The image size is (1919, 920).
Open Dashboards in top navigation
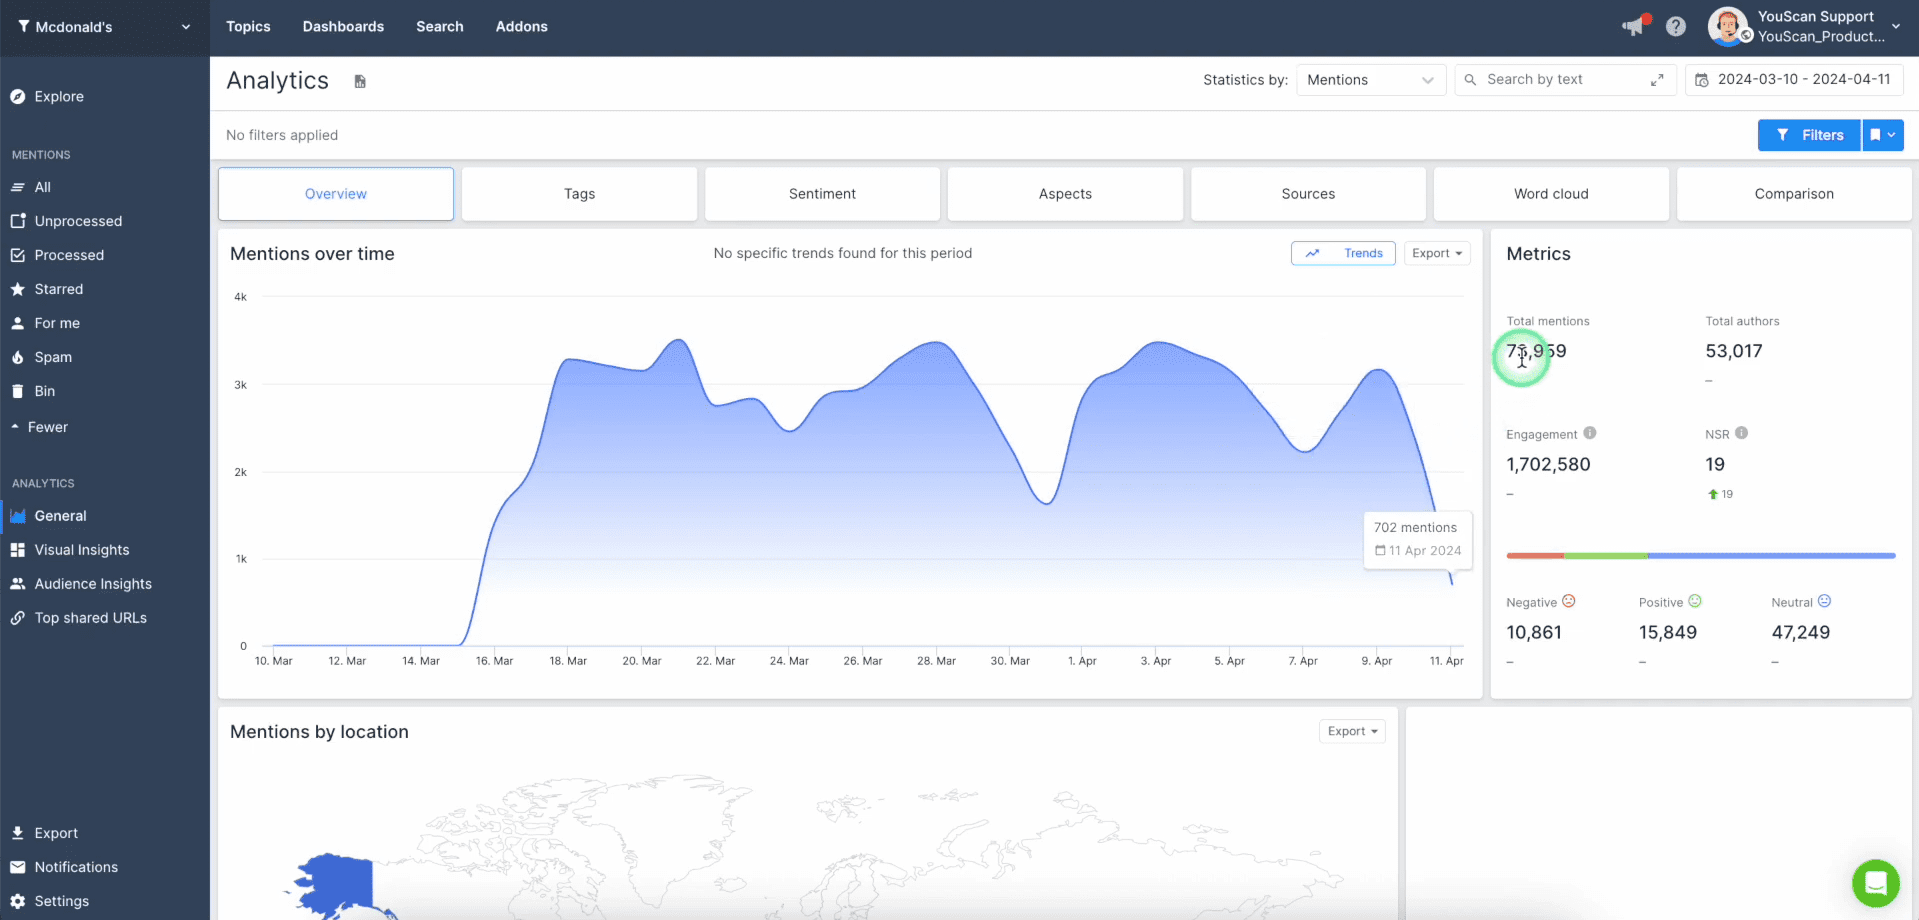(x=343, y=27)
